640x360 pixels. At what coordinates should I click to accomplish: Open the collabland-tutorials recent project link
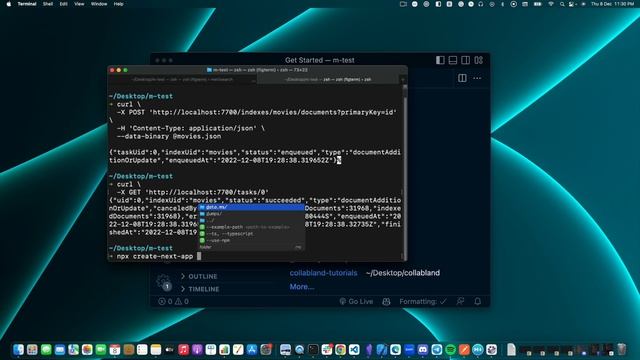[323, 273]
